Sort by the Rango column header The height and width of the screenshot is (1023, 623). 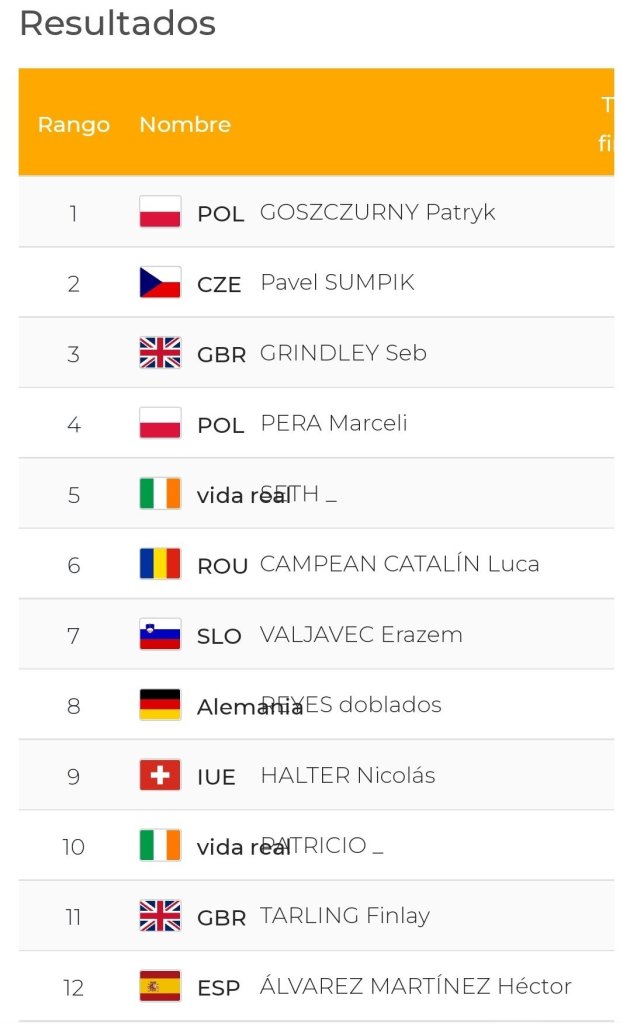click(x=73, y=125)
